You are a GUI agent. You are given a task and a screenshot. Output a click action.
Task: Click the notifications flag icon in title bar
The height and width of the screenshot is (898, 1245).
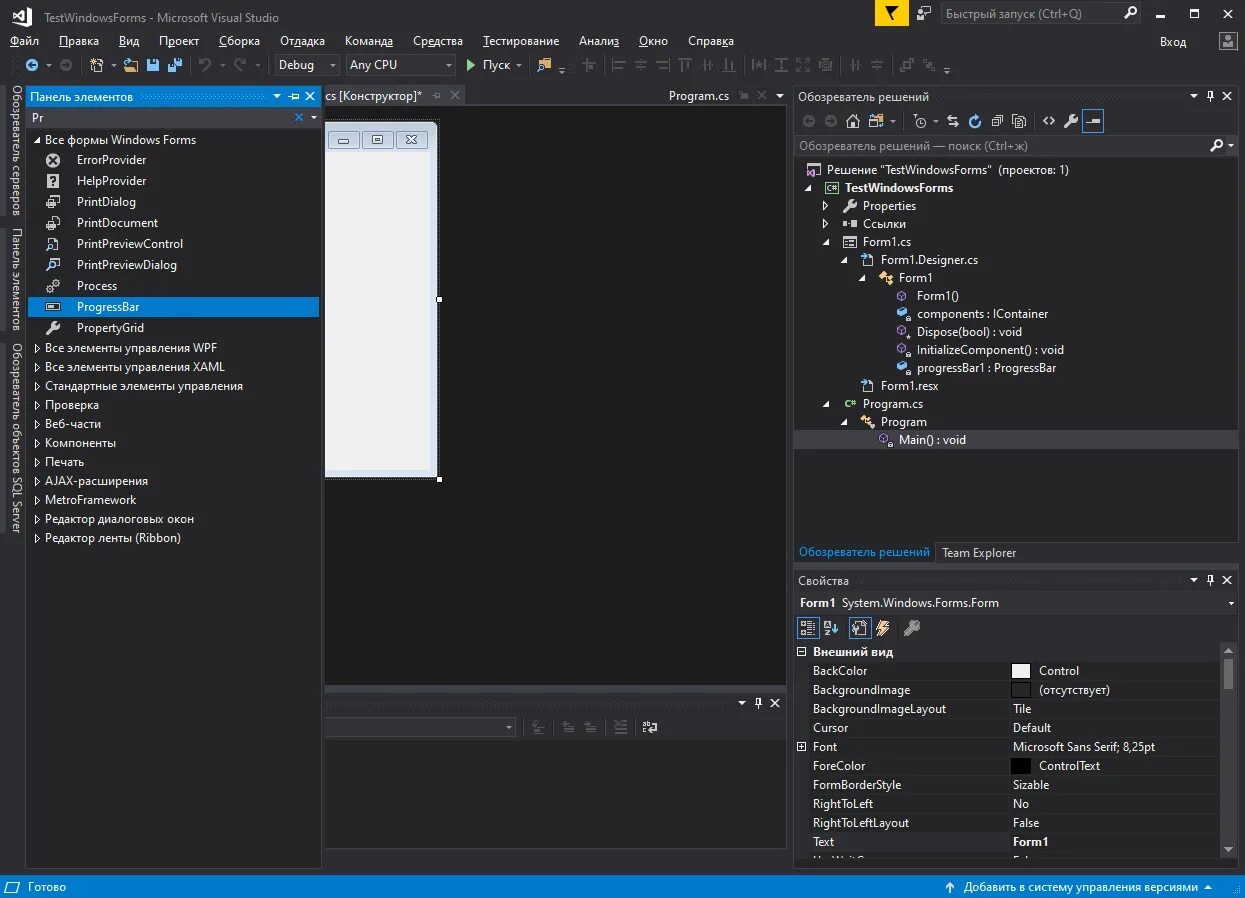pos(892,13)
